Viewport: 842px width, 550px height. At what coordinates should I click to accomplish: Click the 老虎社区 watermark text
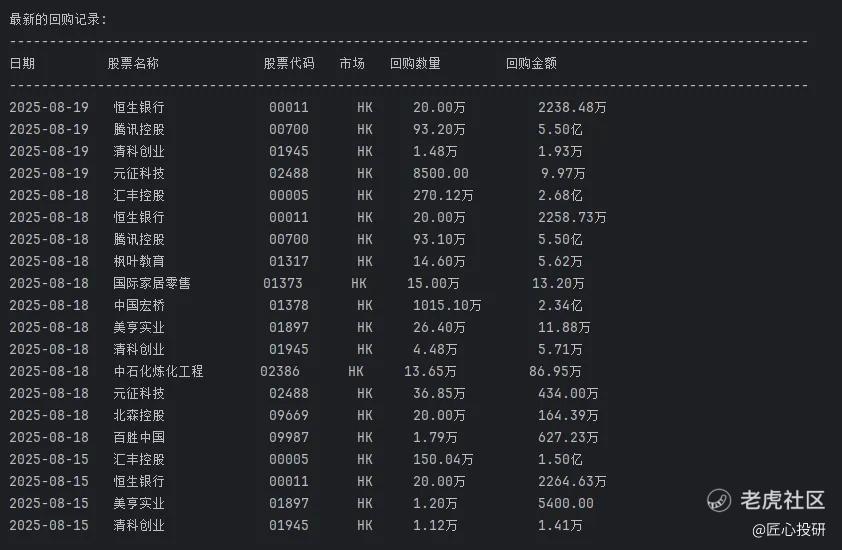pos(782,500)
